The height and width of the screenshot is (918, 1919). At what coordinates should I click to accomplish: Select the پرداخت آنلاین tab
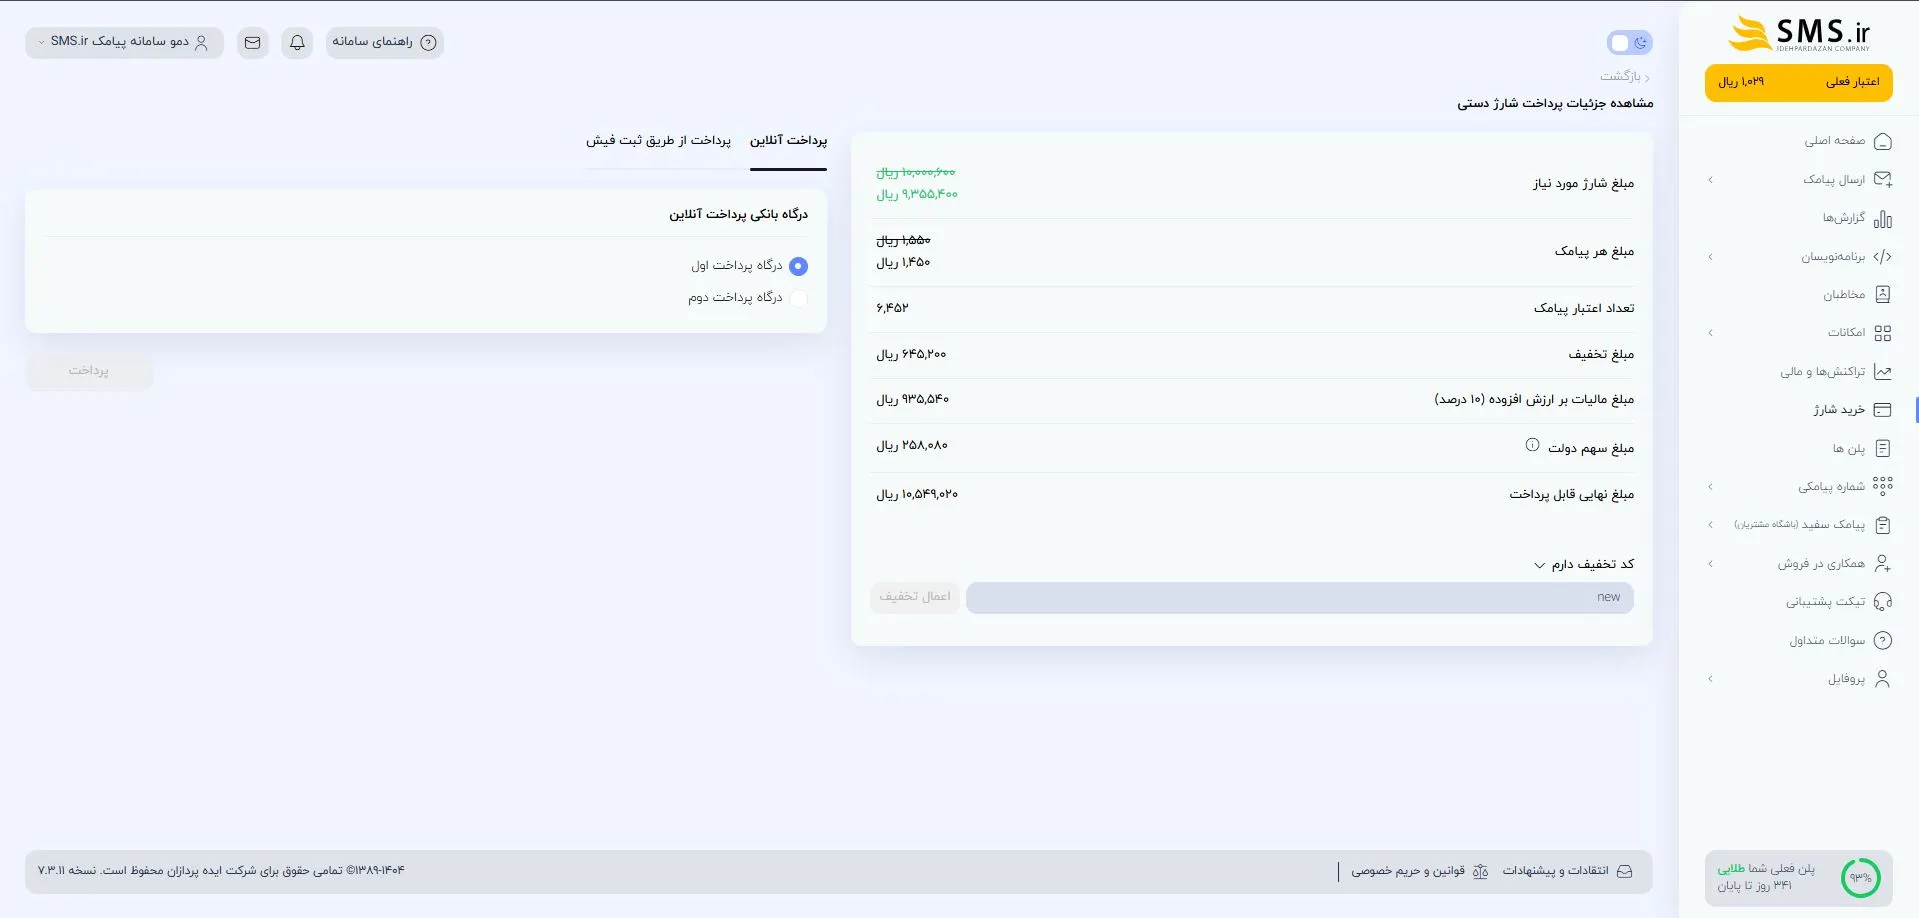pyautogui.click(x=788, y=141)
